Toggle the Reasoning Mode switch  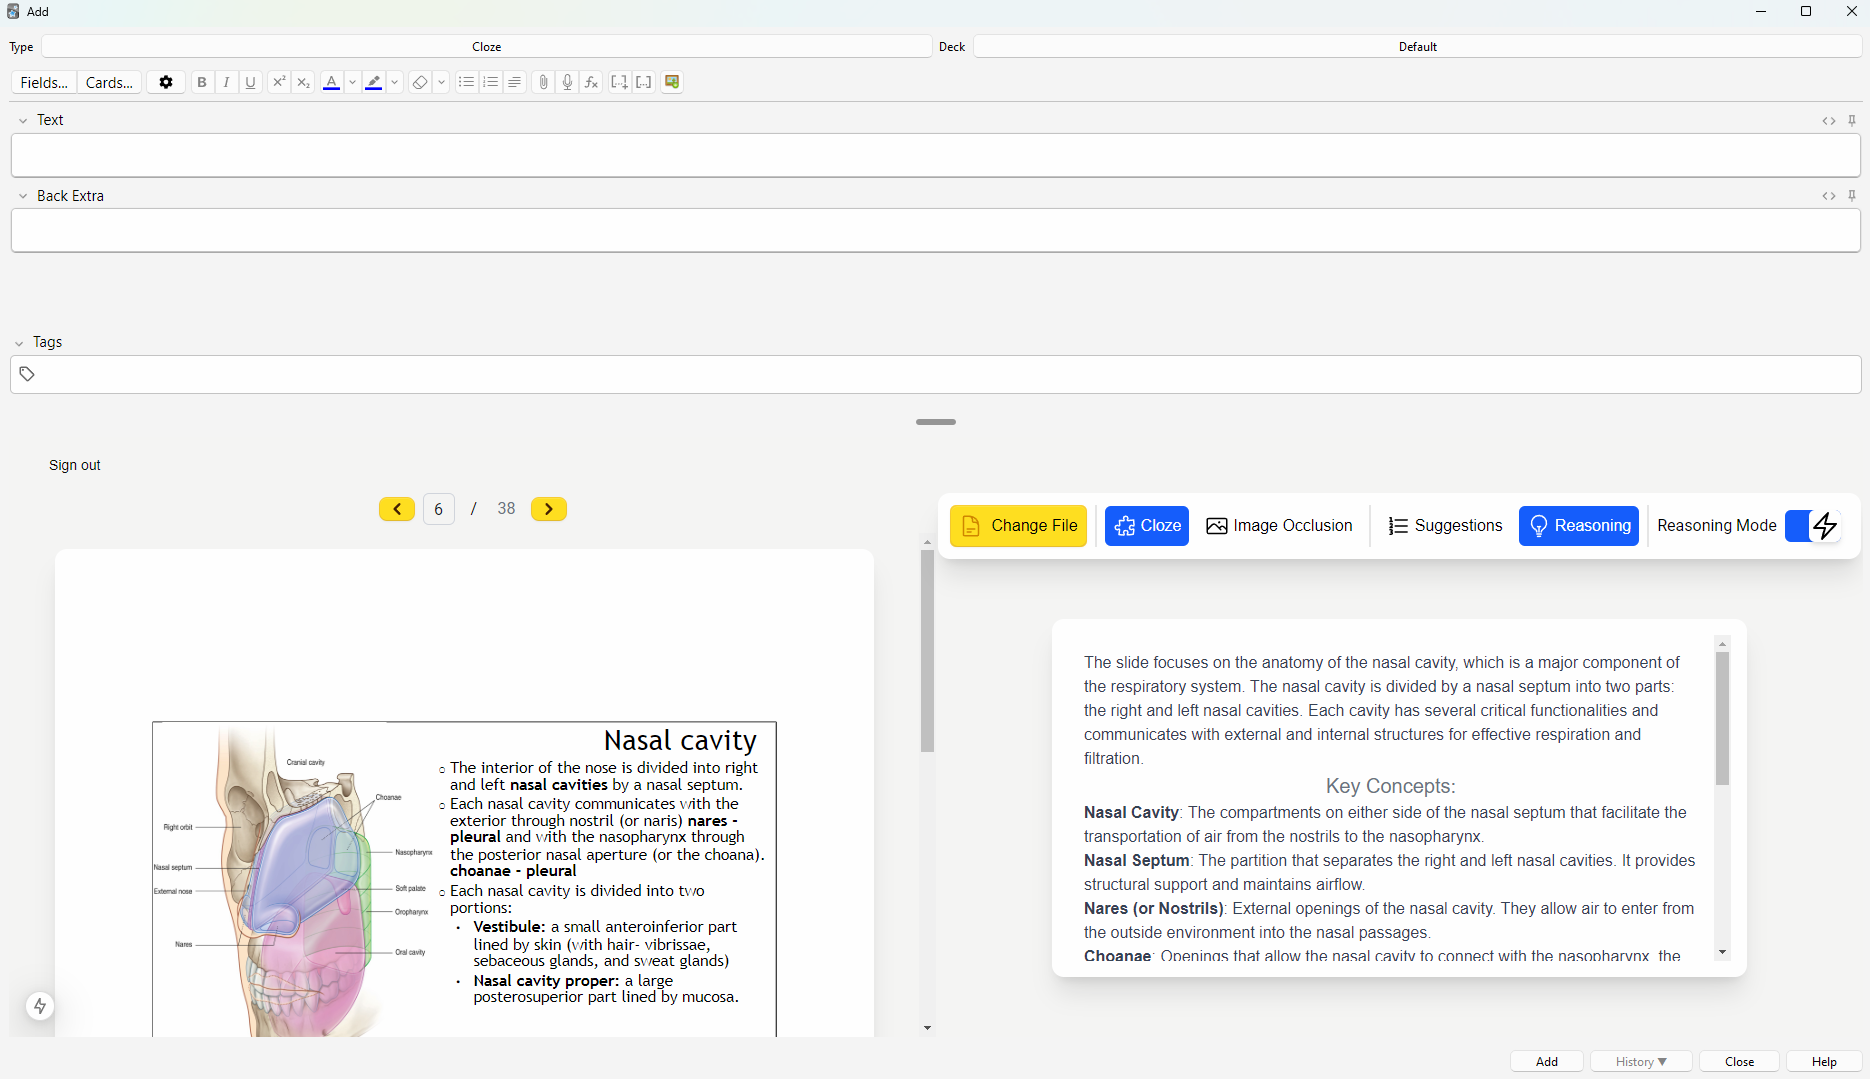point(1812,526)
